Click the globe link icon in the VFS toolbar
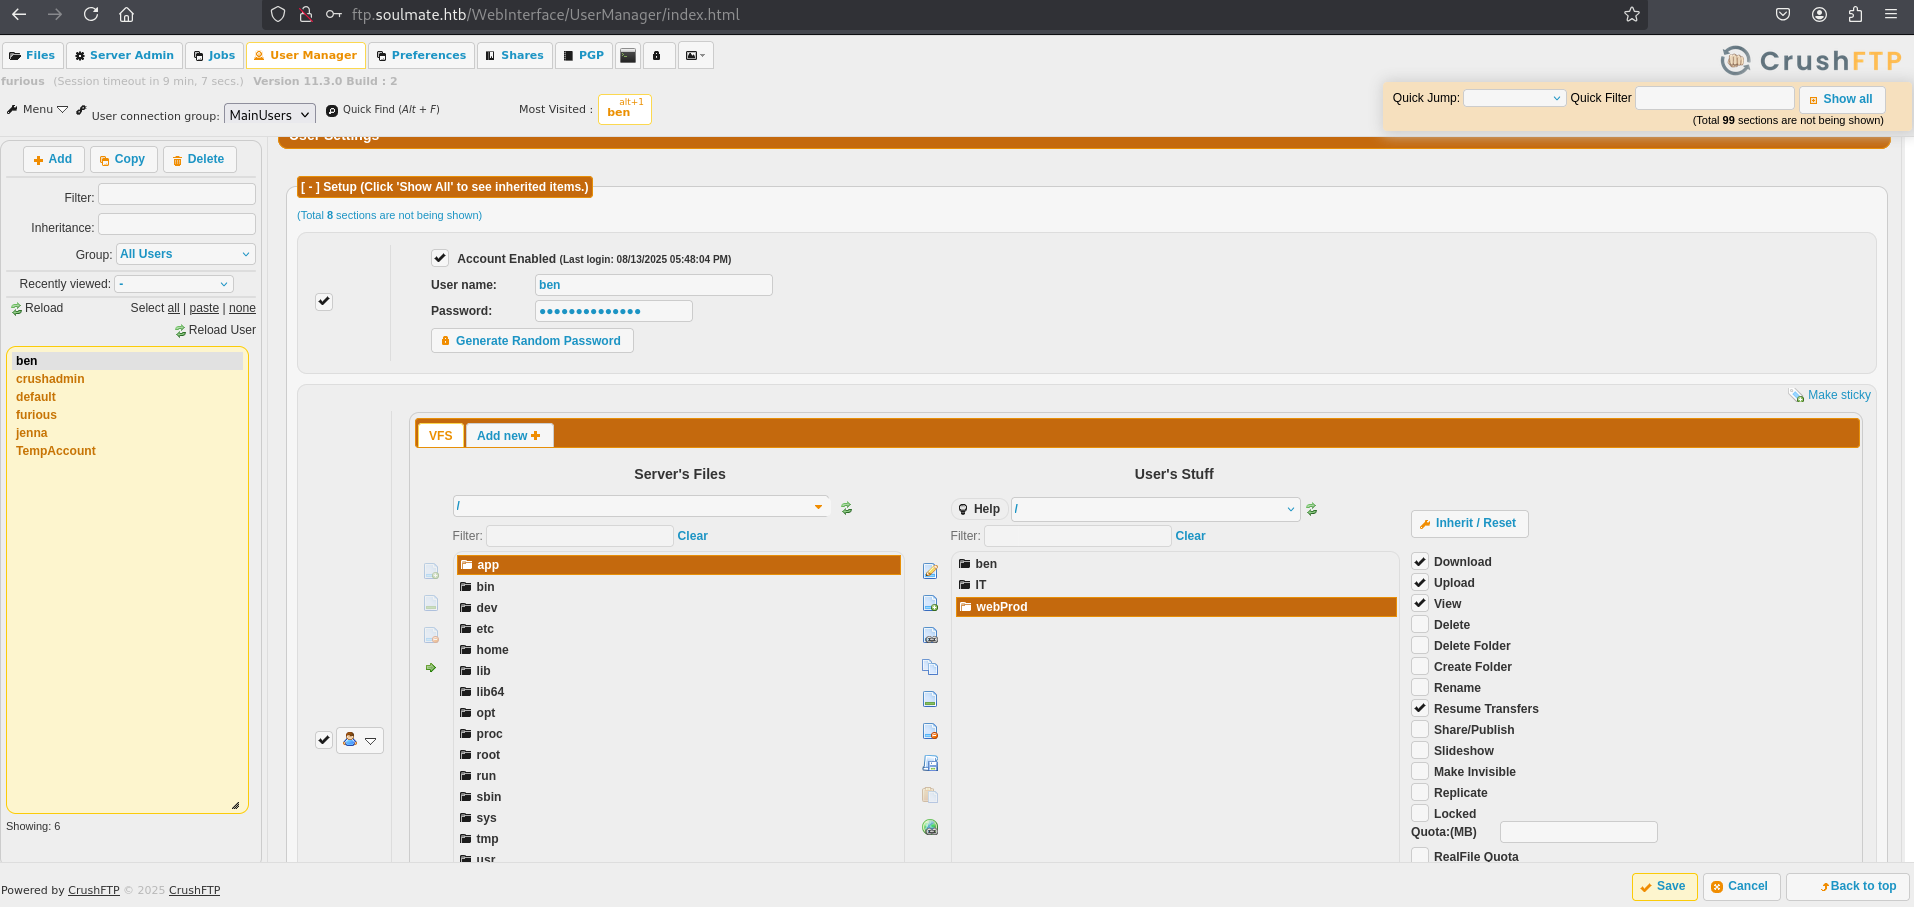The image size is (1914, 907). 930,827
